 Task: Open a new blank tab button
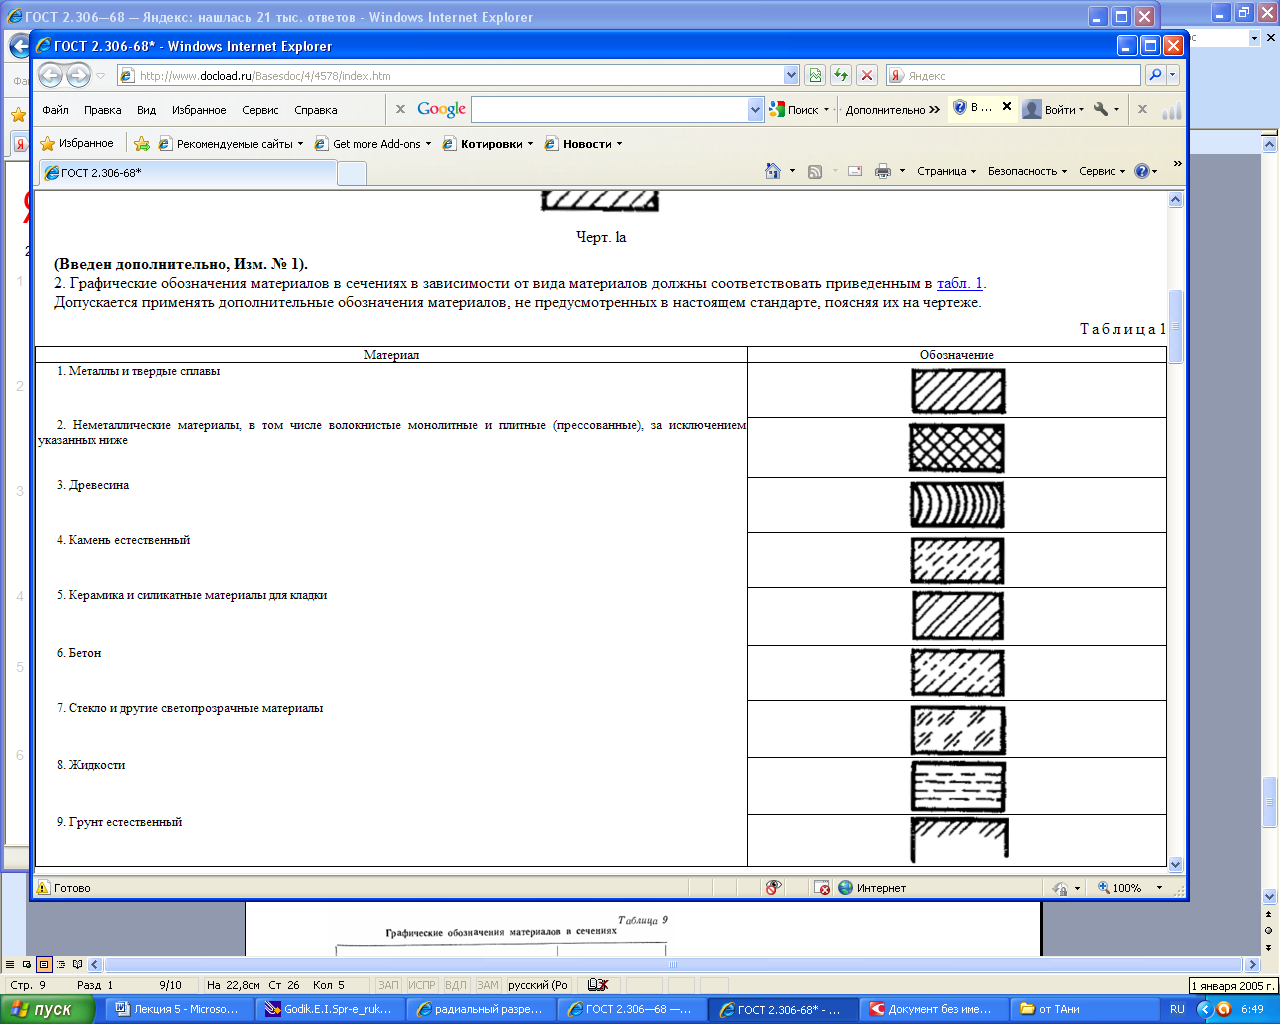tap(352, 173)
